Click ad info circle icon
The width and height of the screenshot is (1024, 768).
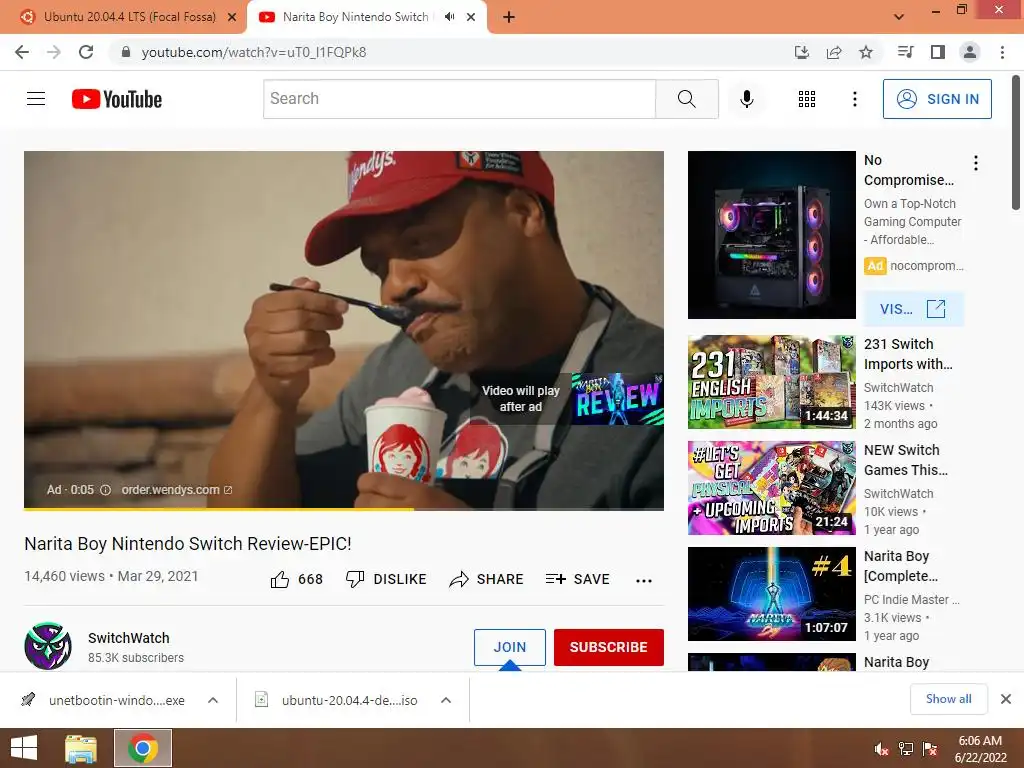coord(105,490)
